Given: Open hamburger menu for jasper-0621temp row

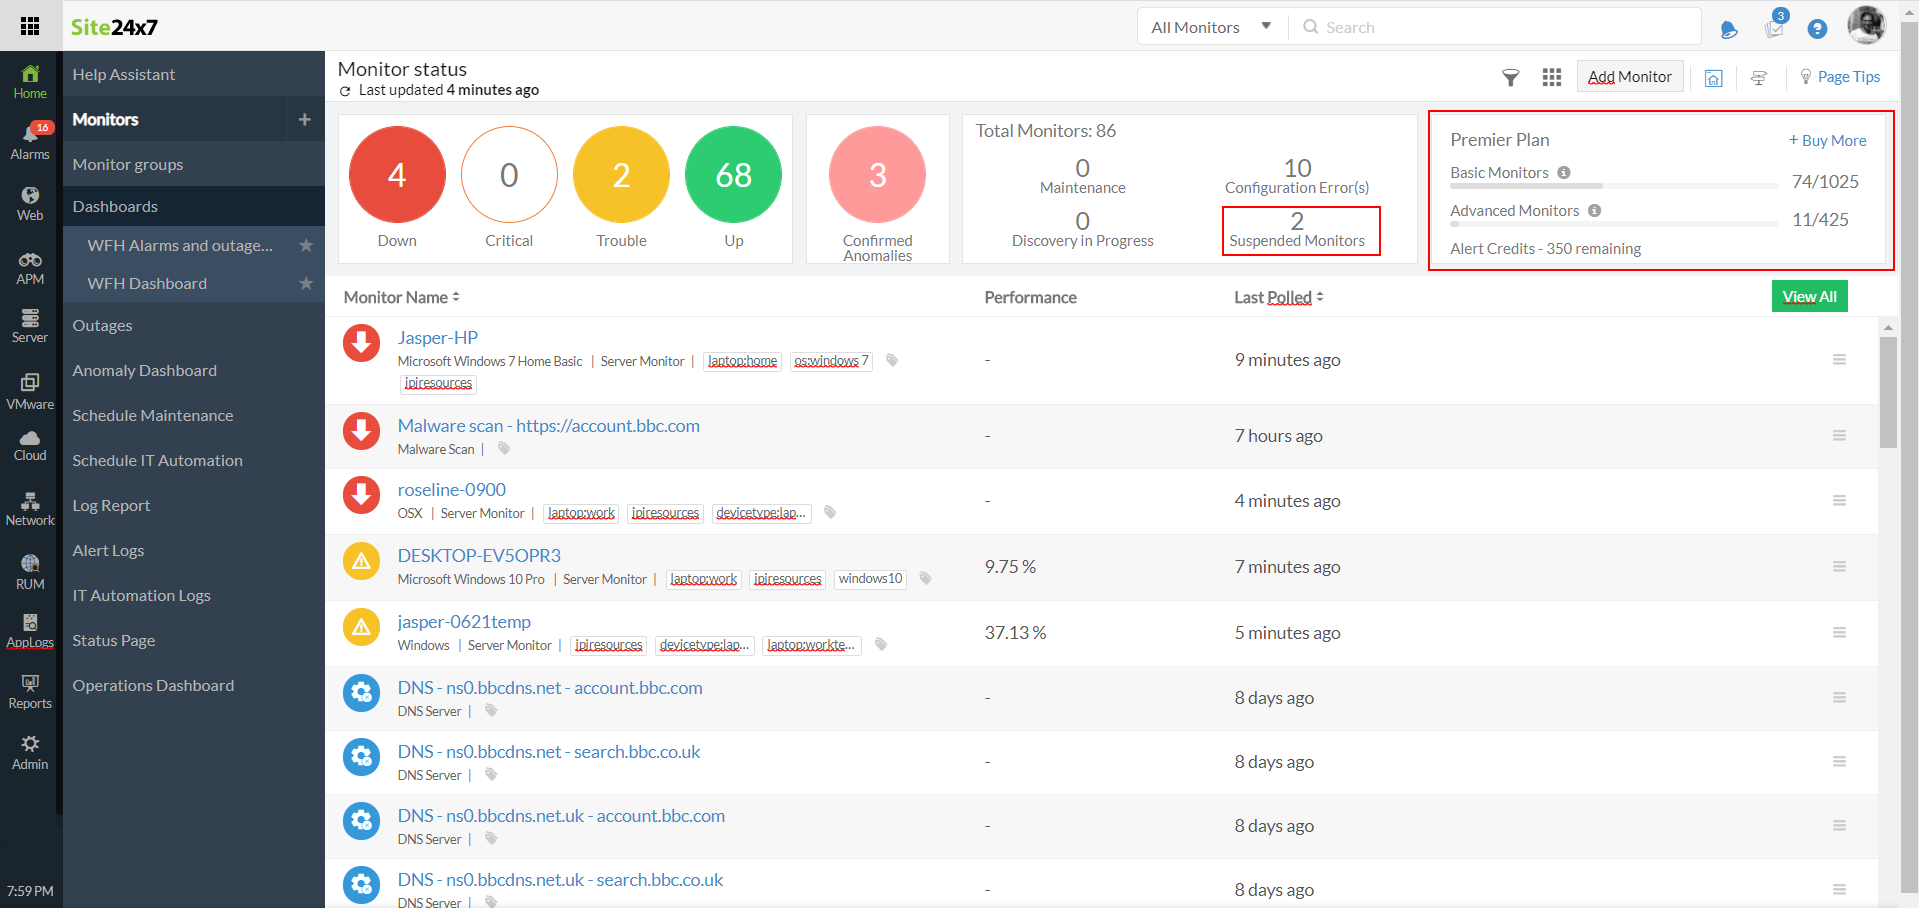Looking at the screenshot, I should 1839,632.
